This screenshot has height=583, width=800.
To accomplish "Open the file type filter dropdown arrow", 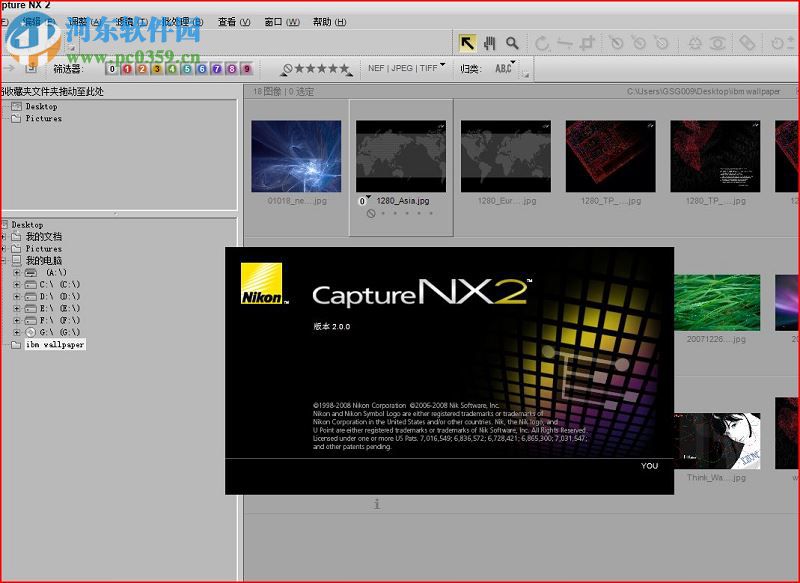I will point(441,66).
